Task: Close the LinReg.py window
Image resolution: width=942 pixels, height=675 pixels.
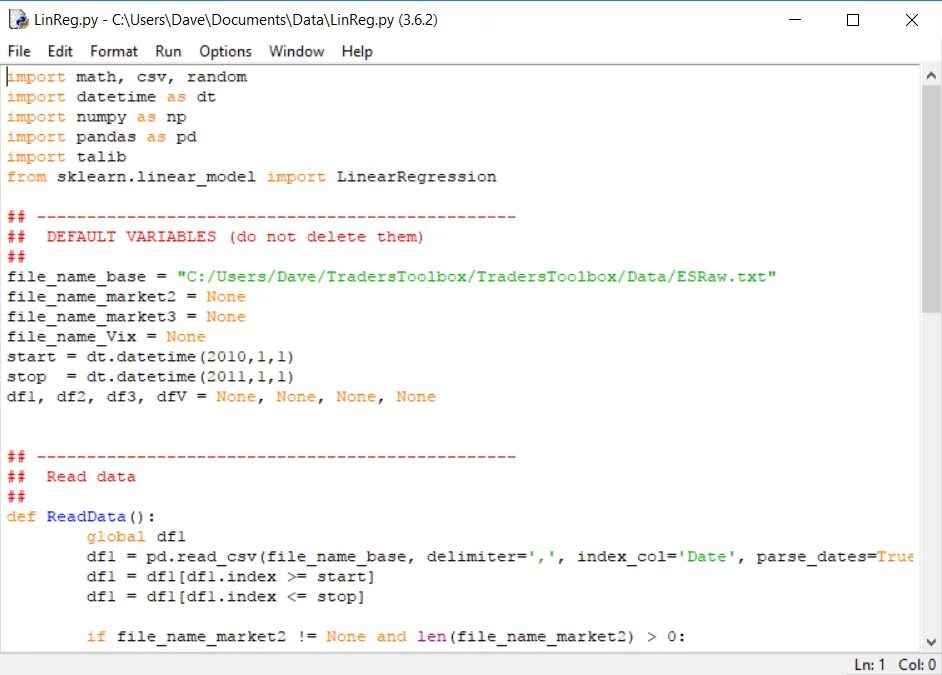Action: (911, 20)
